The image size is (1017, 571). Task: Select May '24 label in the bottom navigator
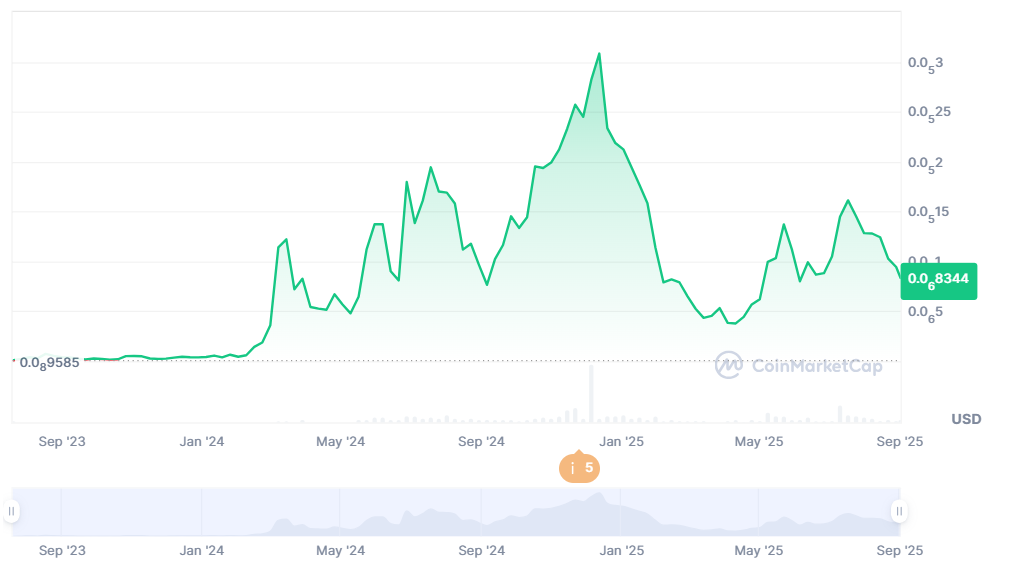(341, 550)
